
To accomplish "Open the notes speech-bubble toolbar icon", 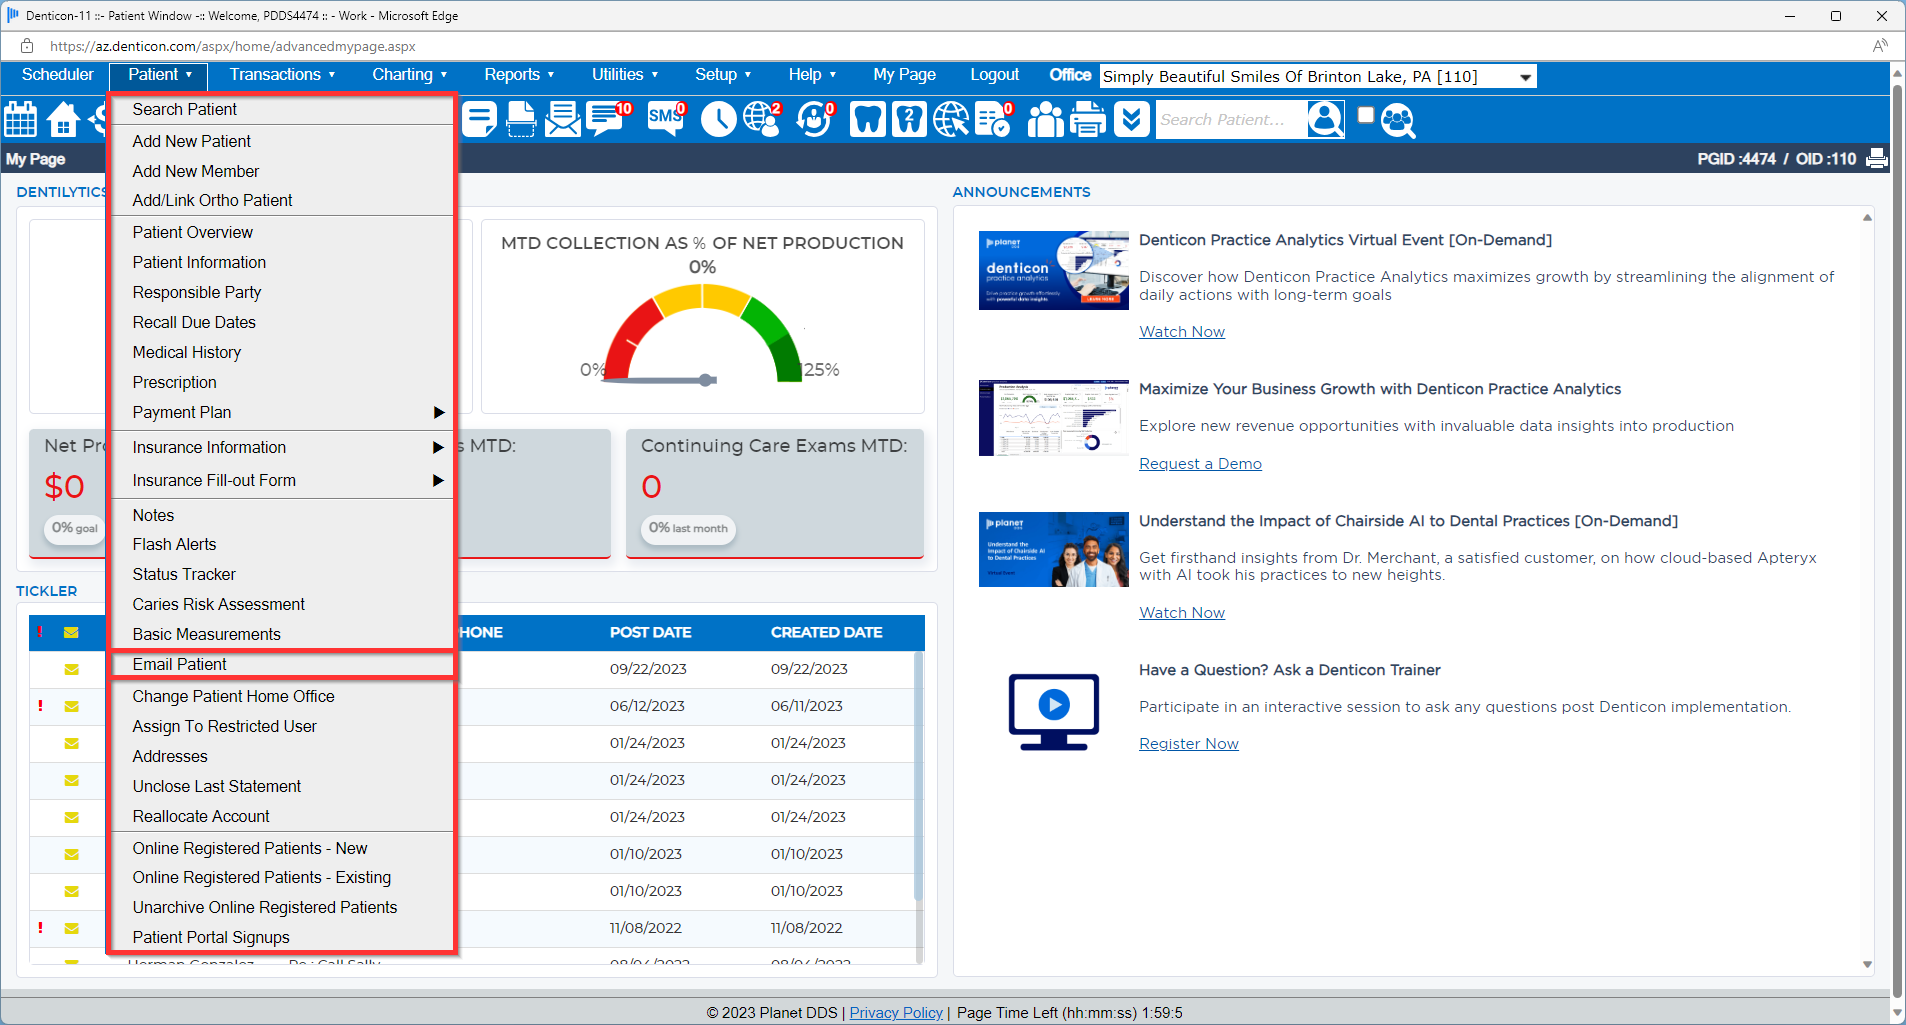I will coord(479,120).
